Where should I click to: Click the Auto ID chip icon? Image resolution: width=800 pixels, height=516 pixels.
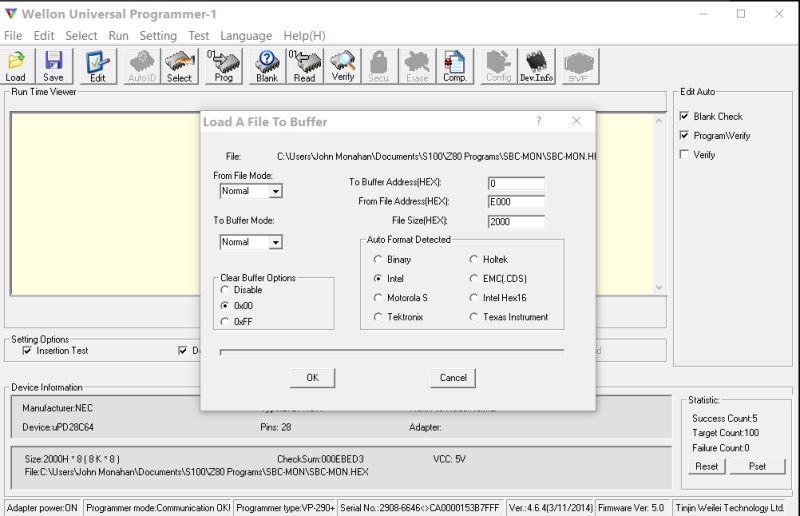tap(142, 66)
